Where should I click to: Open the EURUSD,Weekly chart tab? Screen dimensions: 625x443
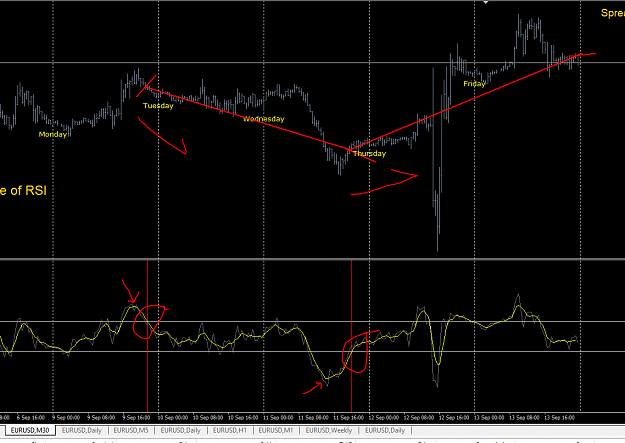tap(329, 431)
